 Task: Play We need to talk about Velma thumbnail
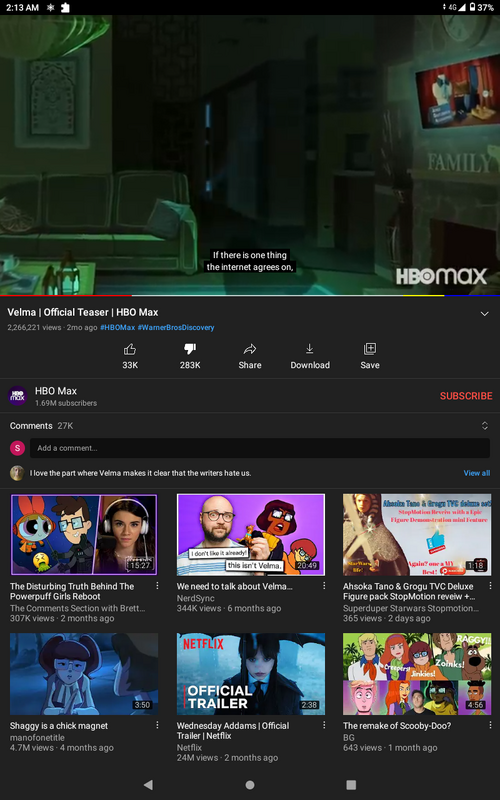pos(251,535)
